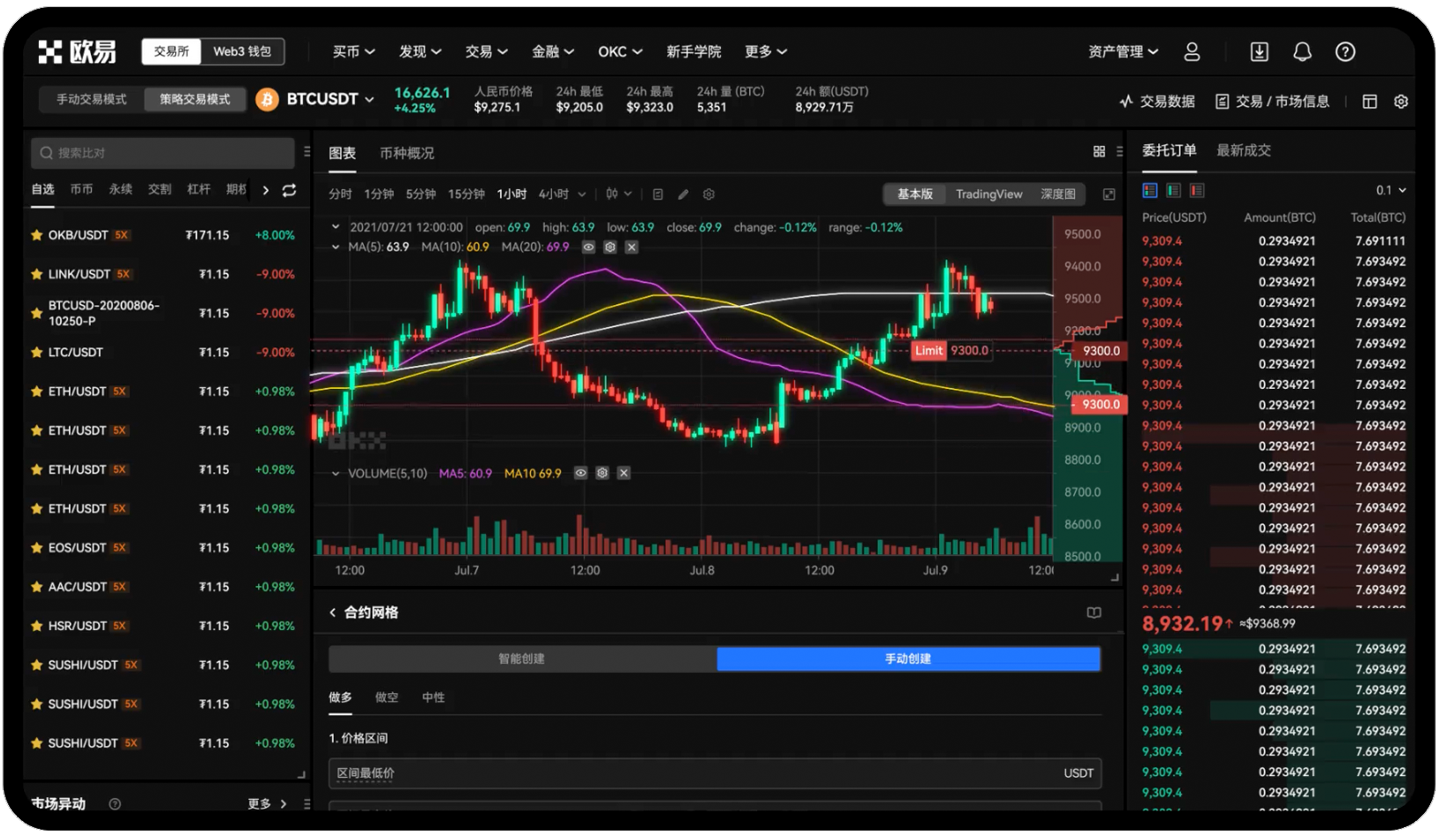
Task: Open the 币种概况 tab
Action: (x=407, y=153)
